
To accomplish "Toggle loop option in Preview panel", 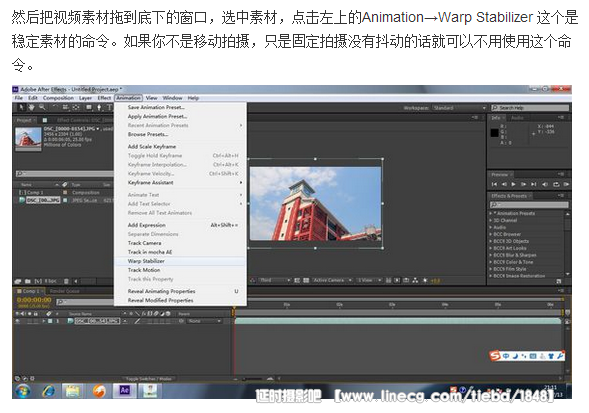I will [556, 184].
